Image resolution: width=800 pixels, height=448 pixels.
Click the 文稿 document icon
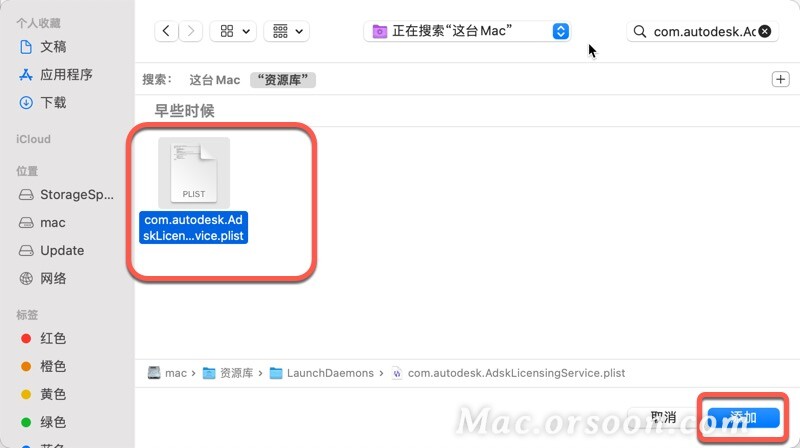pos(26,47)
